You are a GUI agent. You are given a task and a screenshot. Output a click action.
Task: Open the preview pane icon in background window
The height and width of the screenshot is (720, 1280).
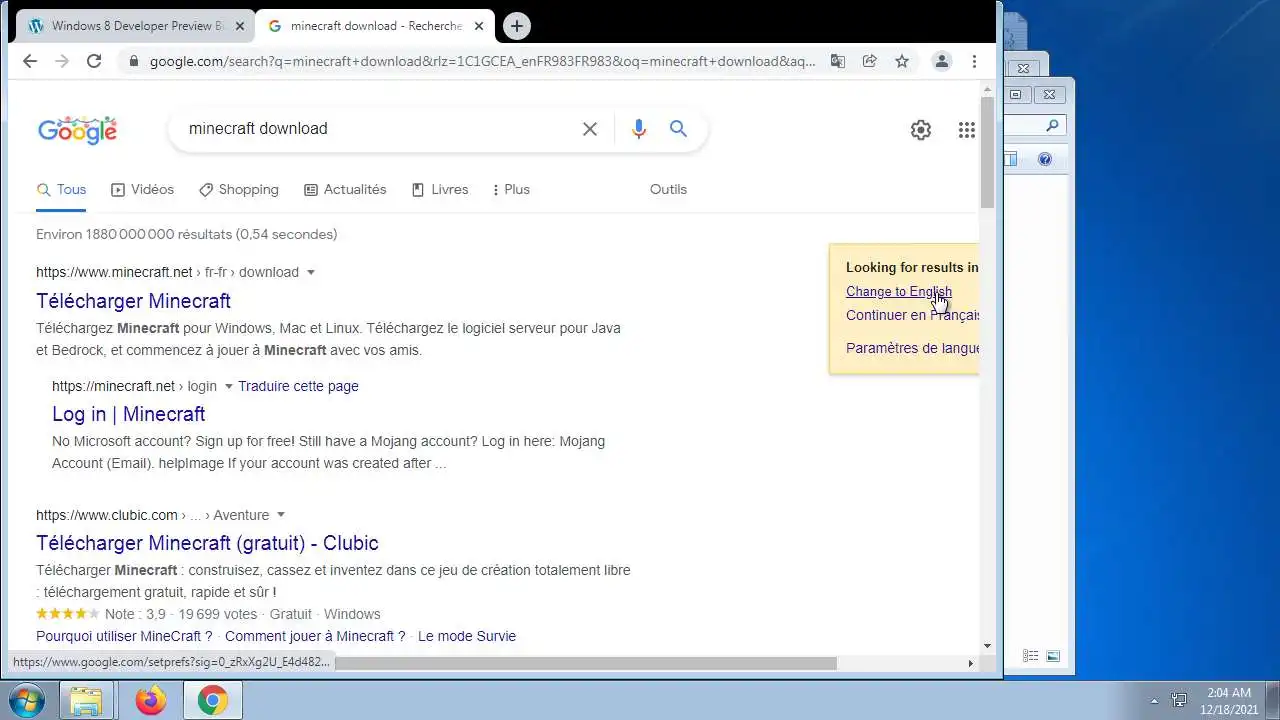[x=1011, y=159]
